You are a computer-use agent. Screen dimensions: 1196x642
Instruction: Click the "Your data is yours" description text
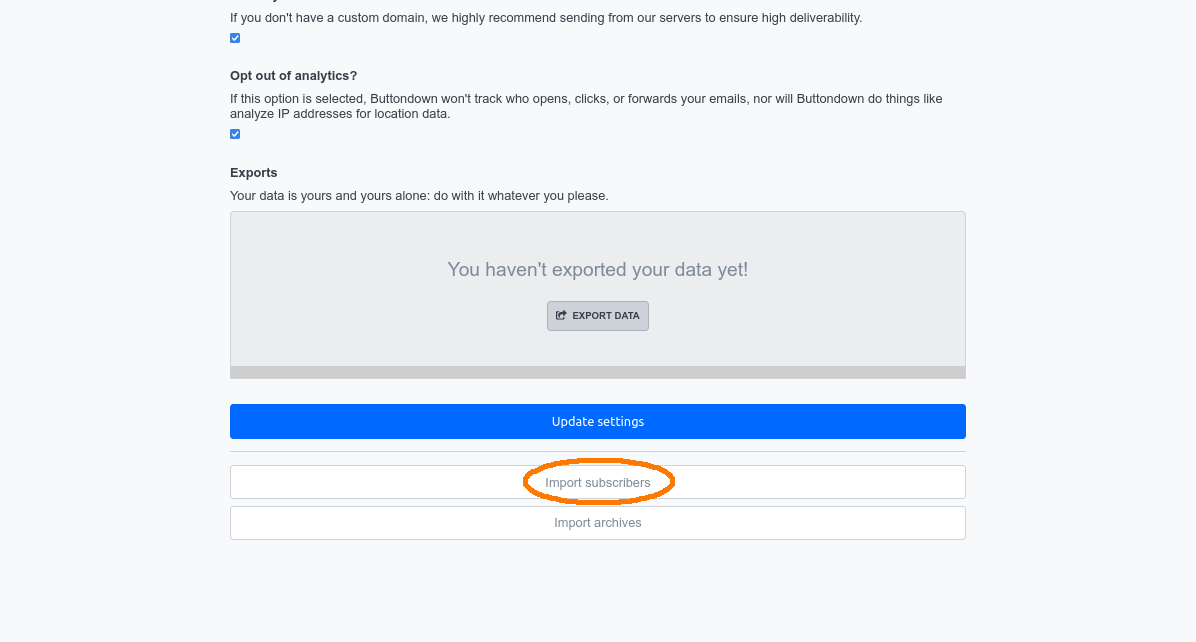click(418, 196)
